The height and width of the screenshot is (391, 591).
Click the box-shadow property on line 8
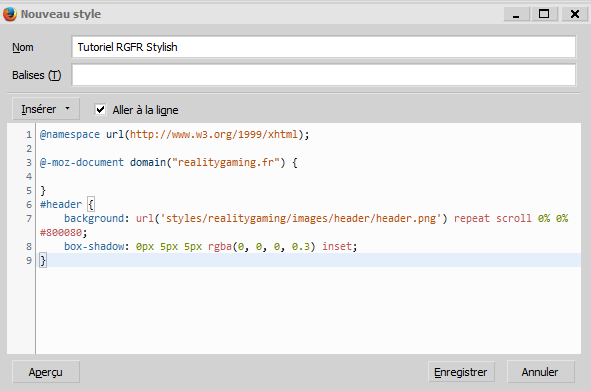pyautogui.click(x=94, y=246)
